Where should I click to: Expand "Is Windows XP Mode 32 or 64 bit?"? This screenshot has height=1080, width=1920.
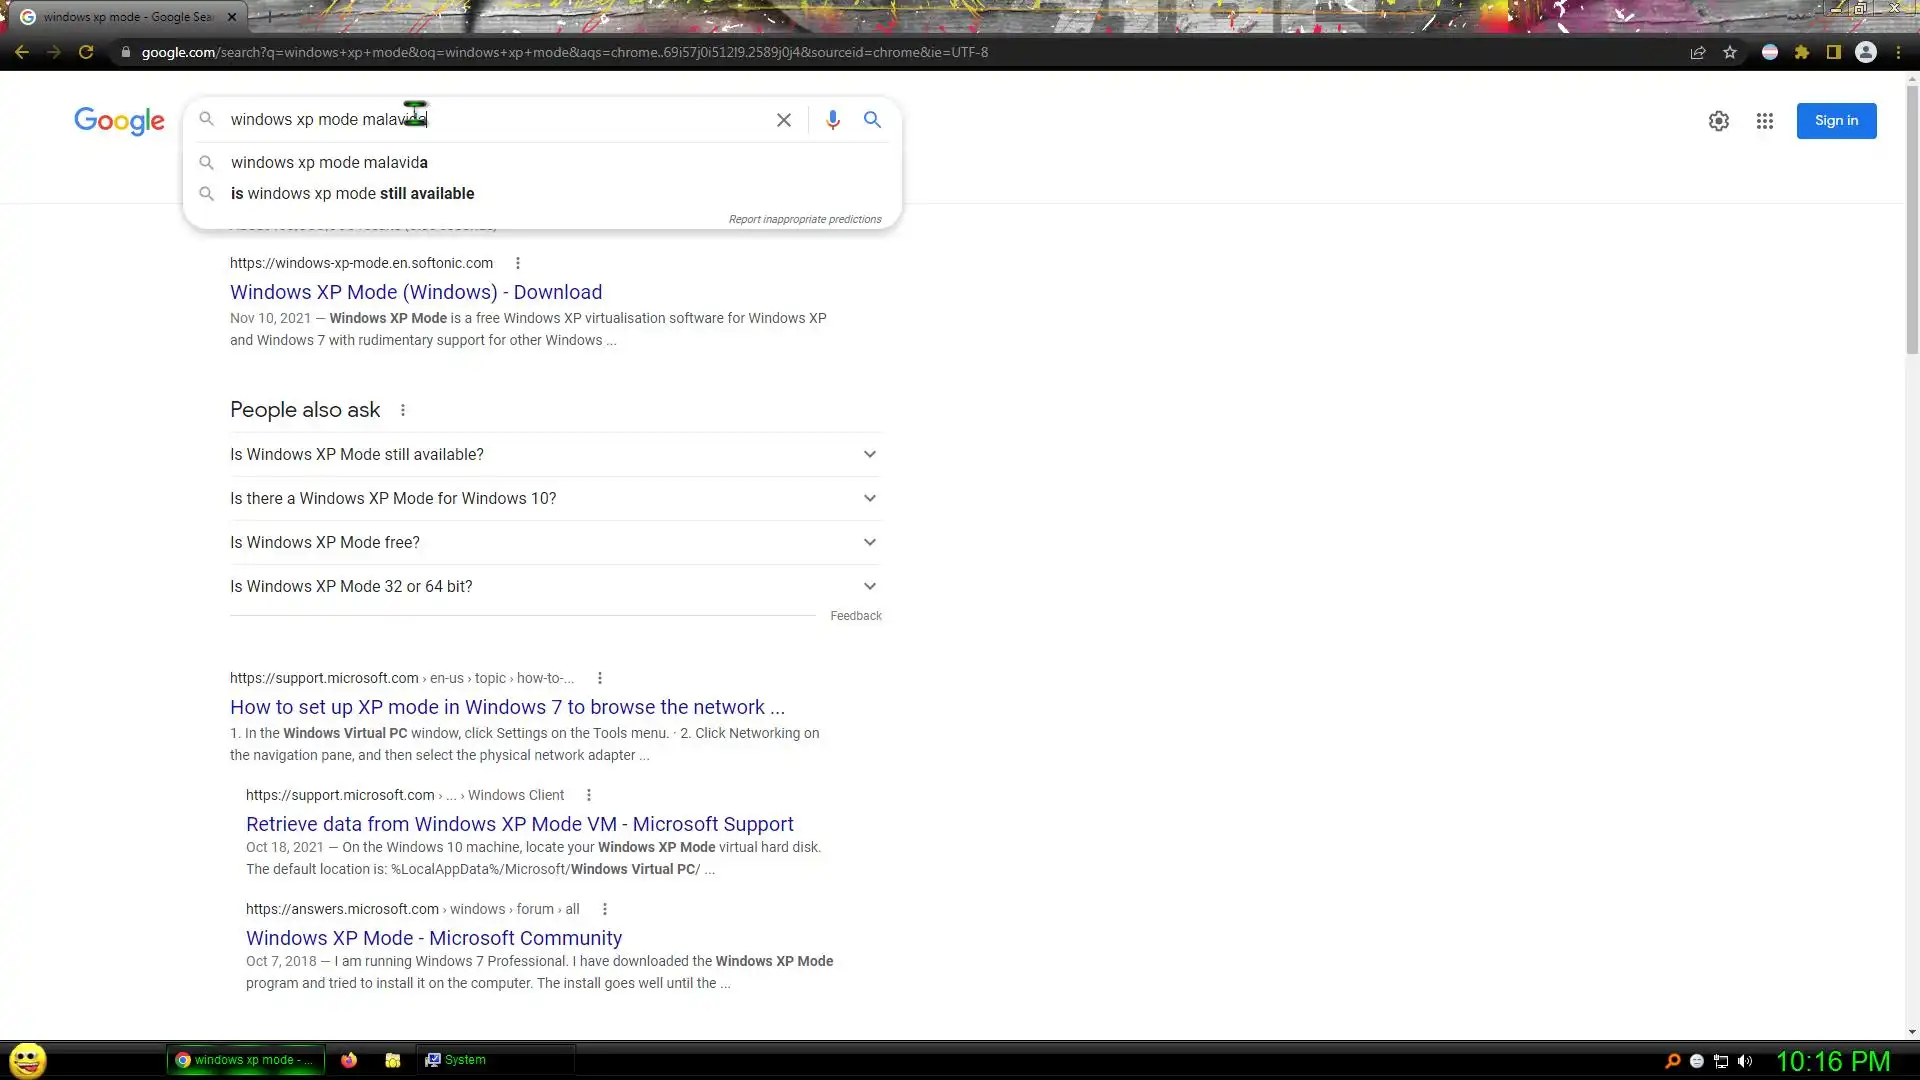pyautogui.click(x=555, y=586)
